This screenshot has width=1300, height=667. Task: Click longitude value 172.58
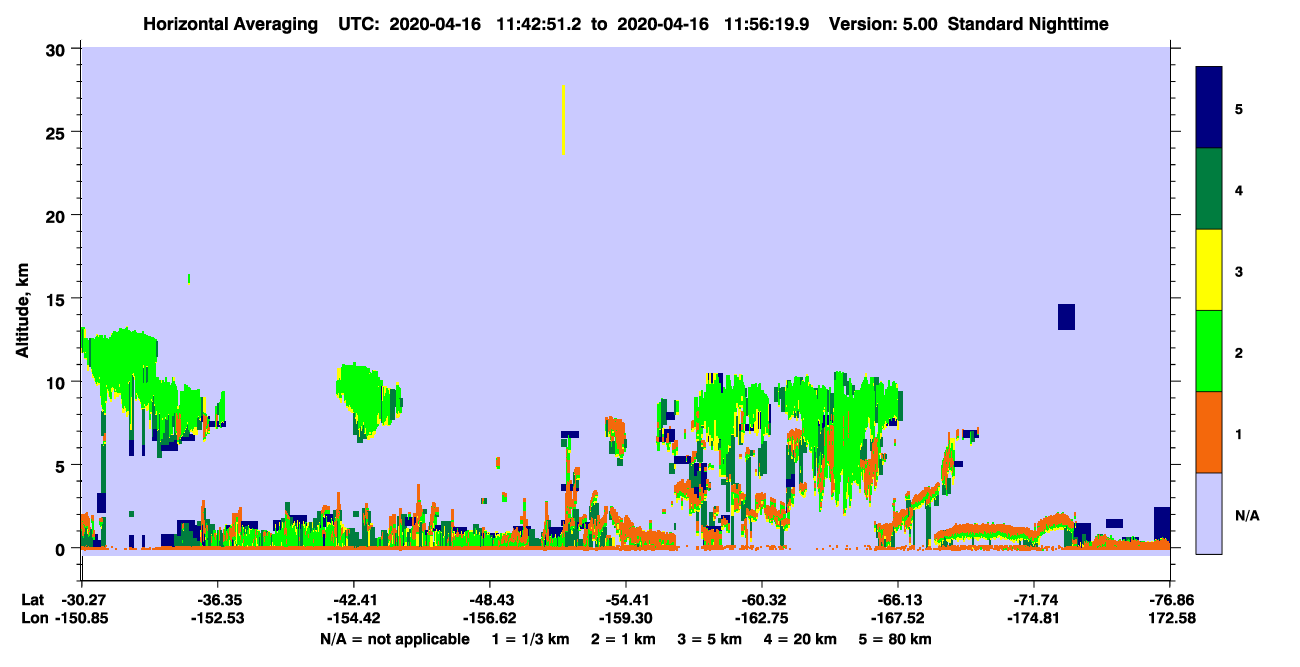click(x=1172, y=618)
